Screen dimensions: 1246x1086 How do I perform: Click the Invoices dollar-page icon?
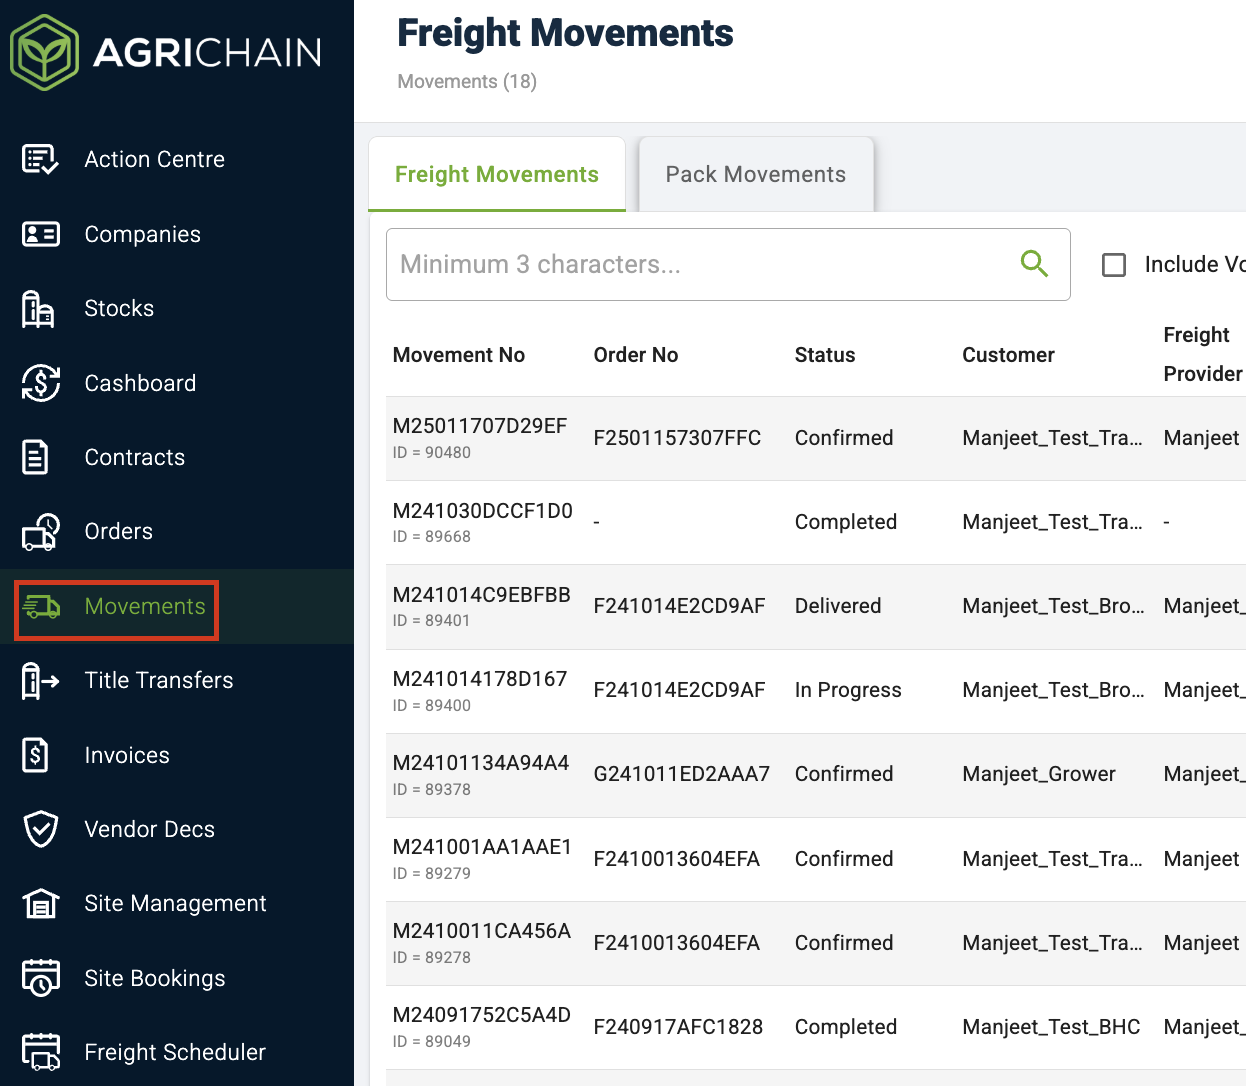[36, 755]
